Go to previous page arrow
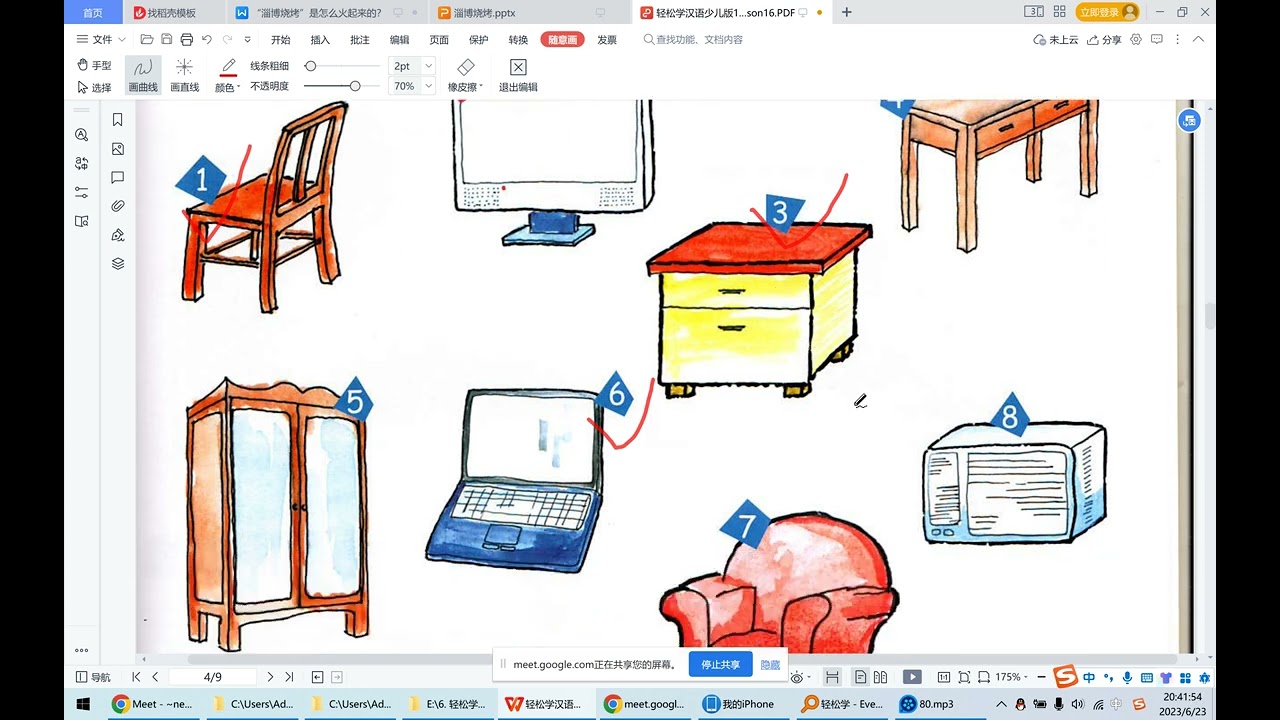The width and height of the screenshot is (1280, 720). (x=155, y=677)
